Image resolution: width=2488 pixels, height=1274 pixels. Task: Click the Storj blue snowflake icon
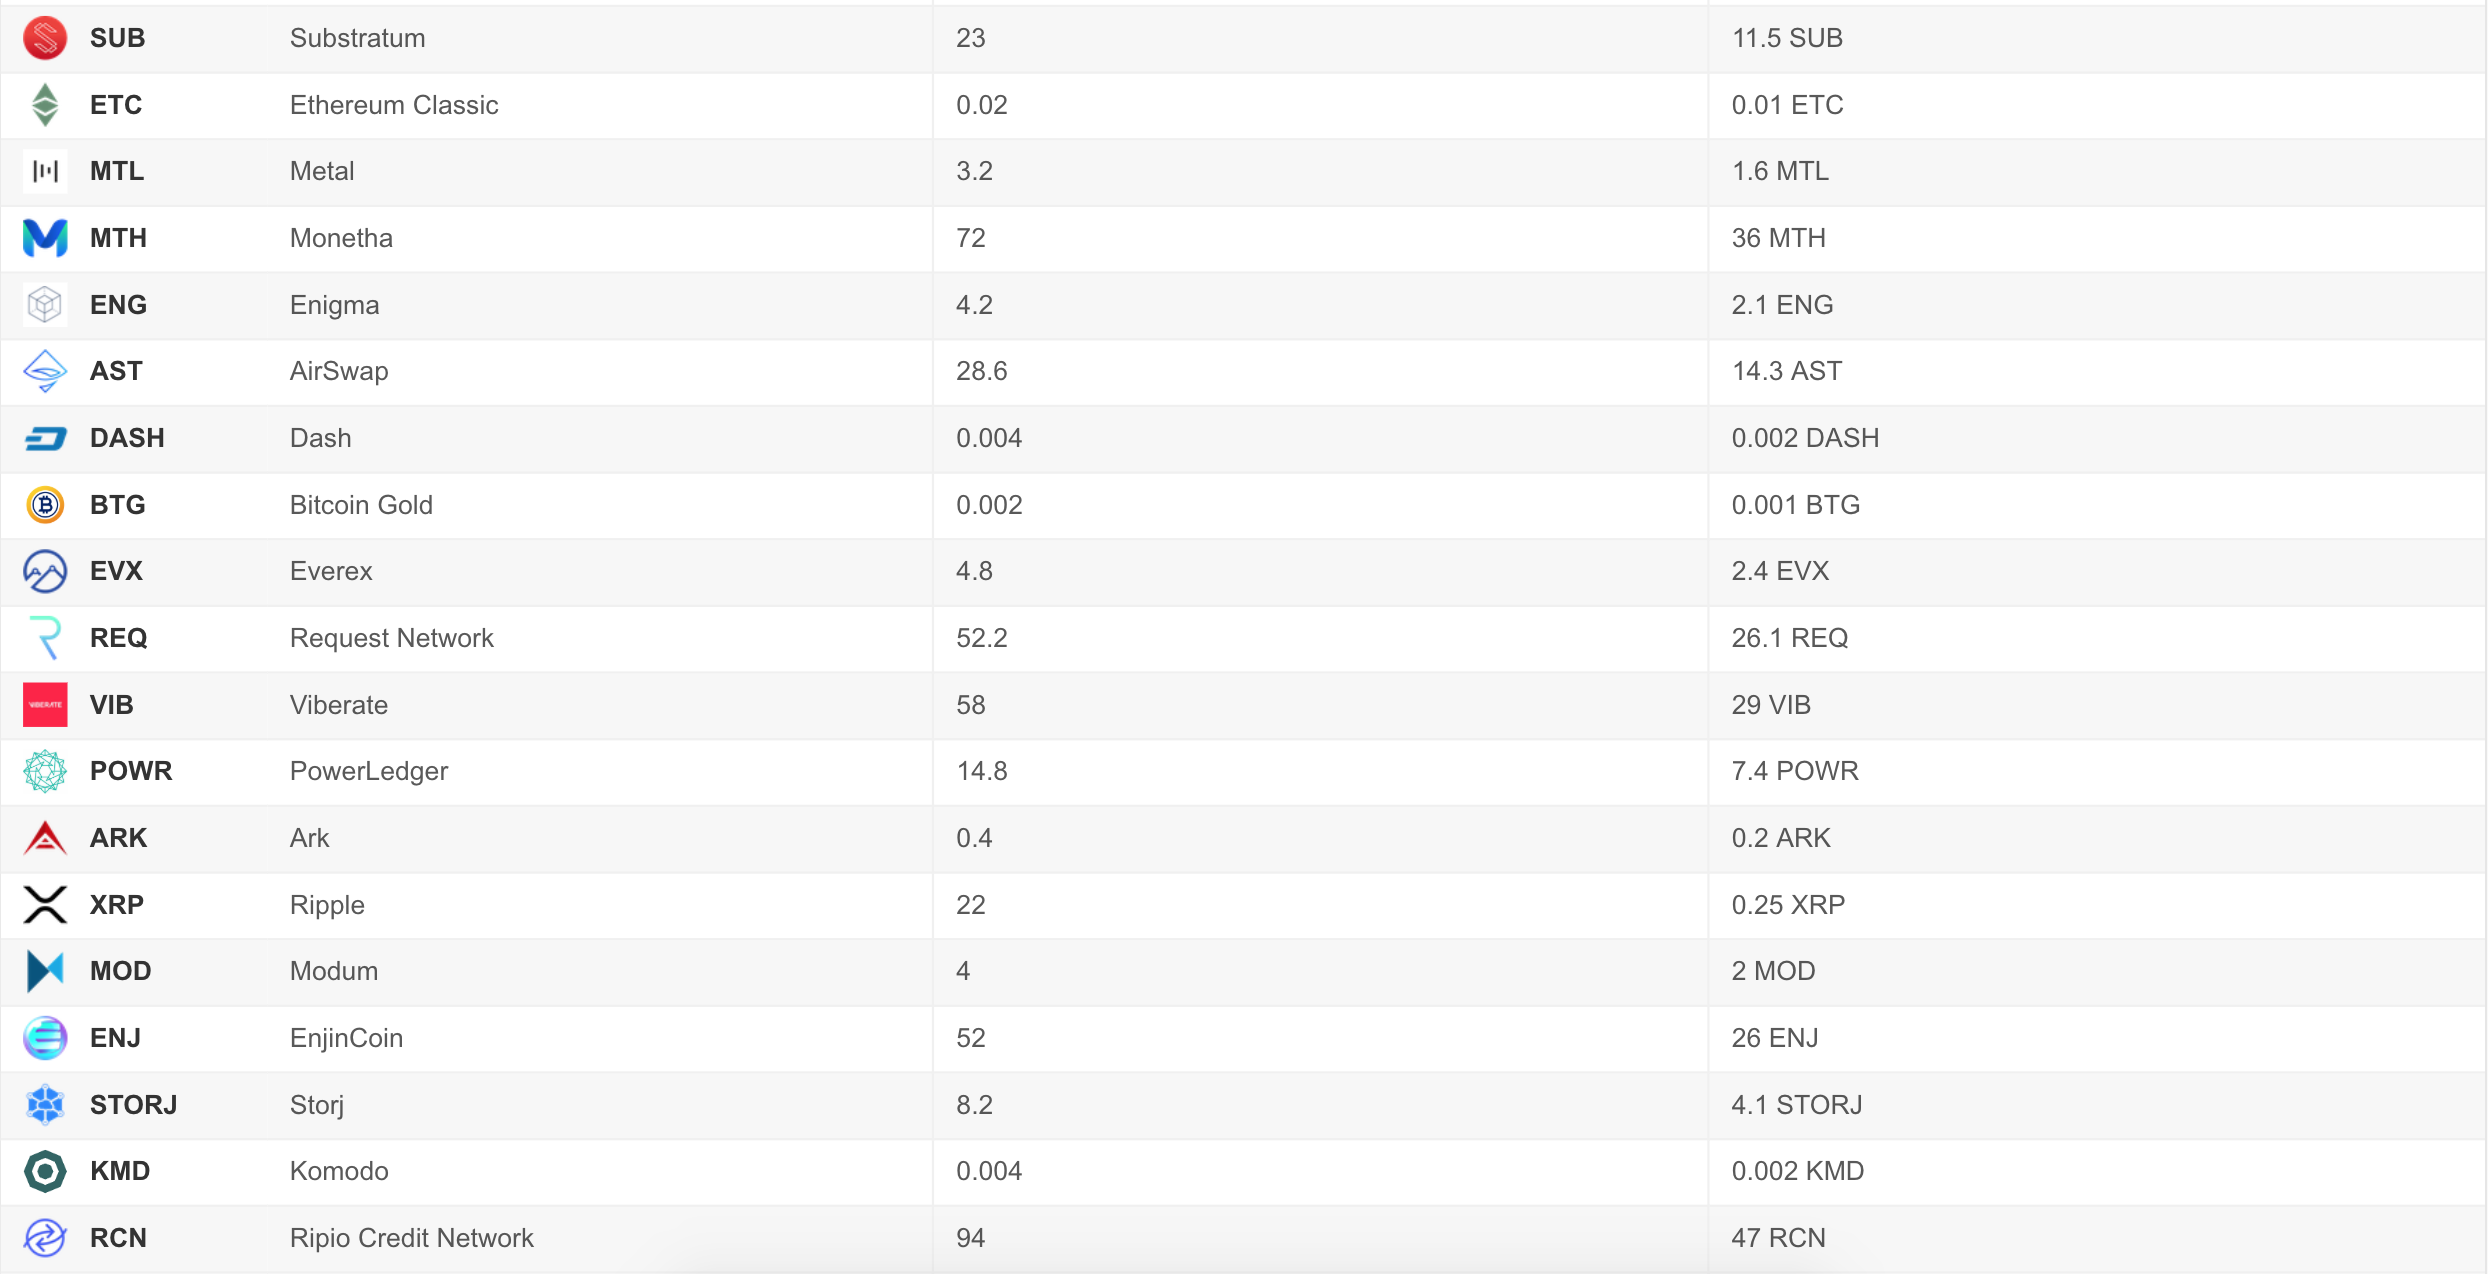(45, 1105)
